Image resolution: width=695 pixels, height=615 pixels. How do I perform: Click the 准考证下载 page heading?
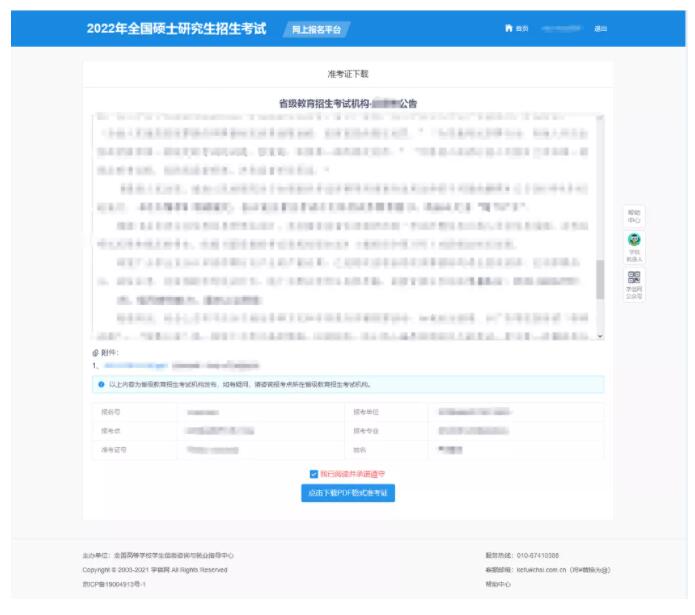(348, 74)
